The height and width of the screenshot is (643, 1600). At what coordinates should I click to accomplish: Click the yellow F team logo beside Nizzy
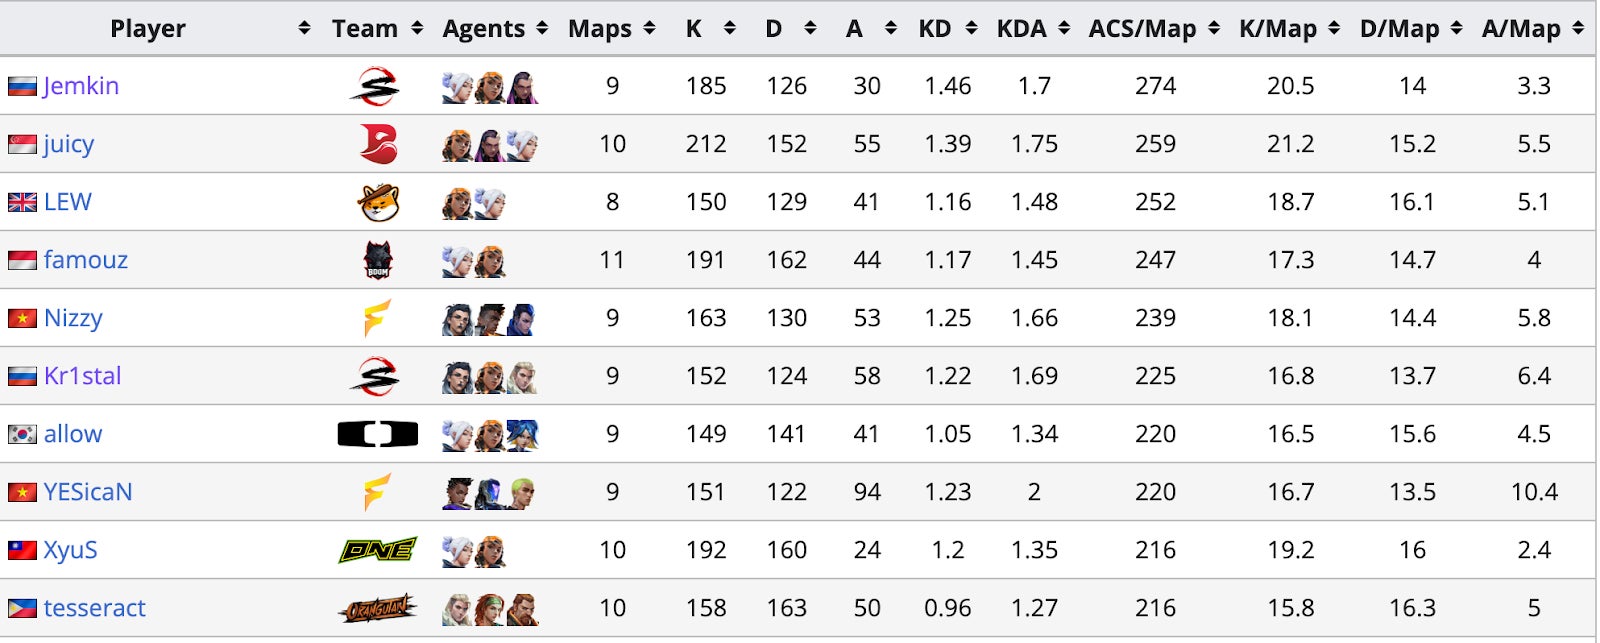[377, 319]
